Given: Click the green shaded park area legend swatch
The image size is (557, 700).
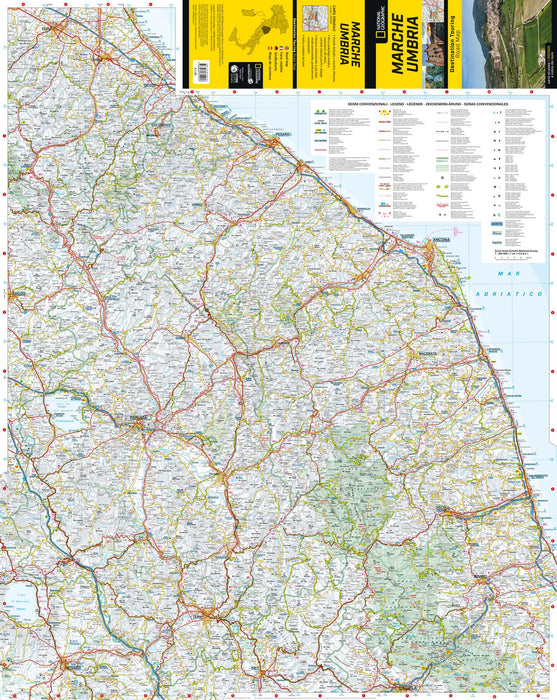Looking at the screenshot, I should coord(443,169).
